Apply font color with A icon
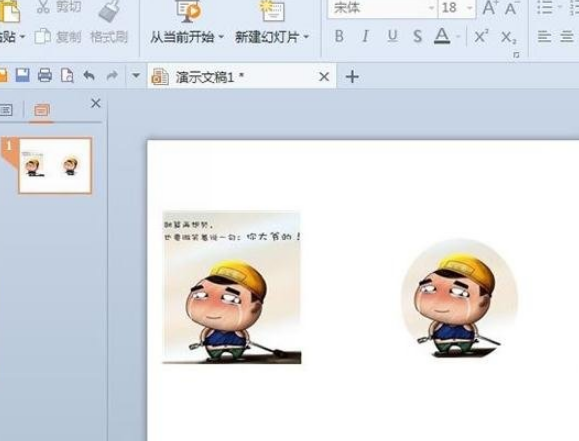 coord(442,36)
